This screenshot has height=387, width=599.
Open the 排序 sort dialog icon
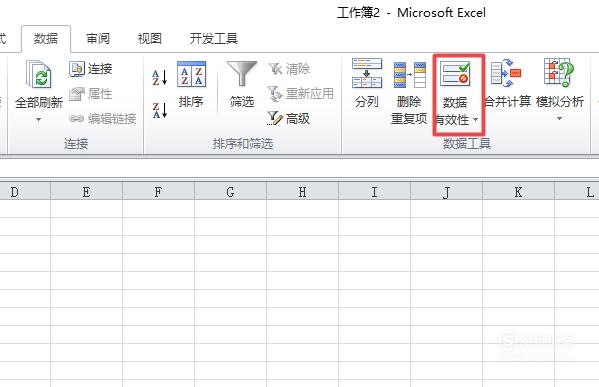191,74
